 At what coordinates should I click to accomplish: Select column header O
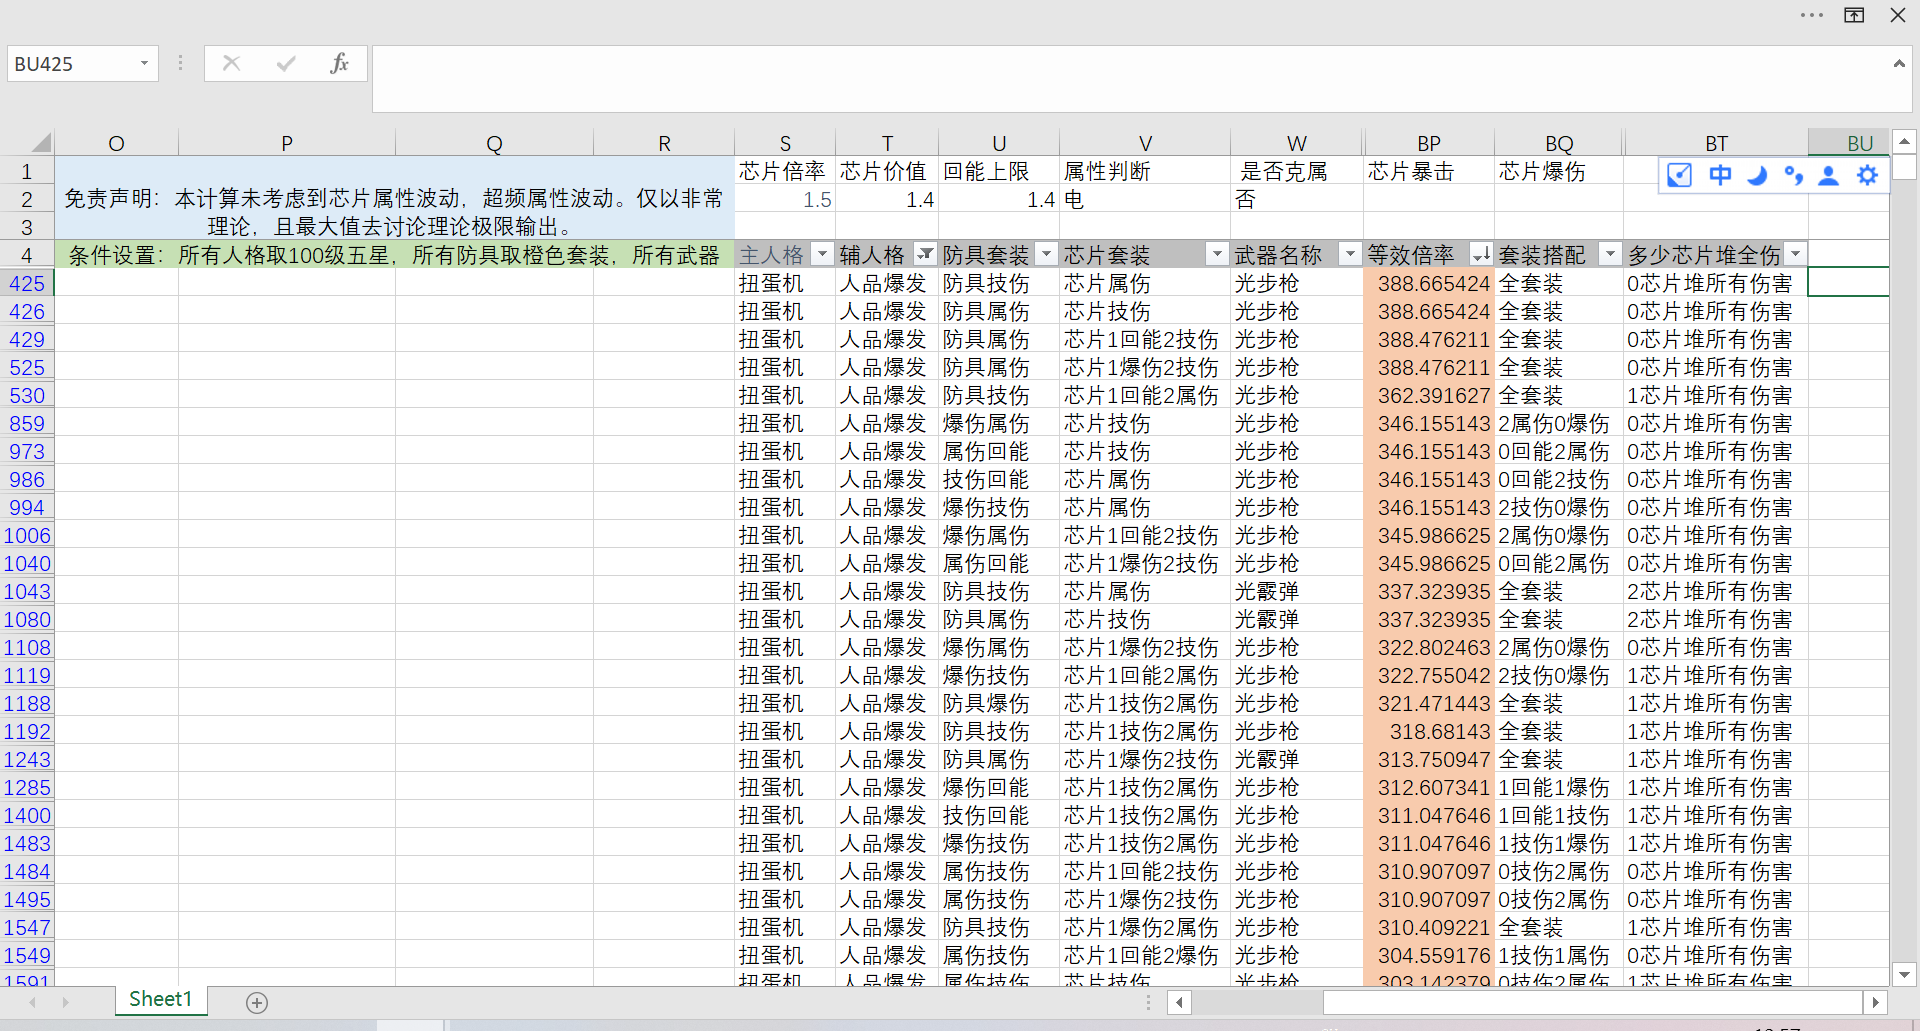116,143
